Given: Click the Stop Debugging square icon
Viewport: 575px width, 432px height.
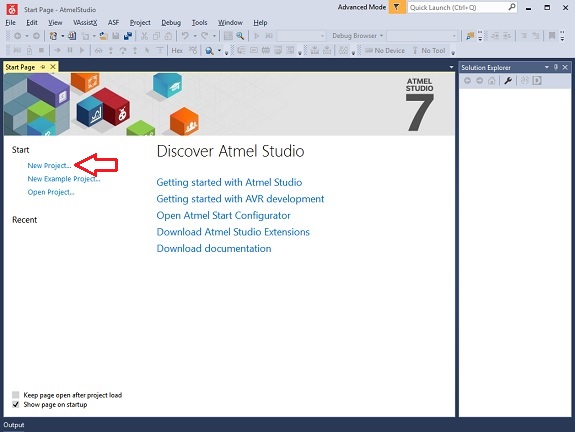Looking at the screenshot, I should click(41, 50).
